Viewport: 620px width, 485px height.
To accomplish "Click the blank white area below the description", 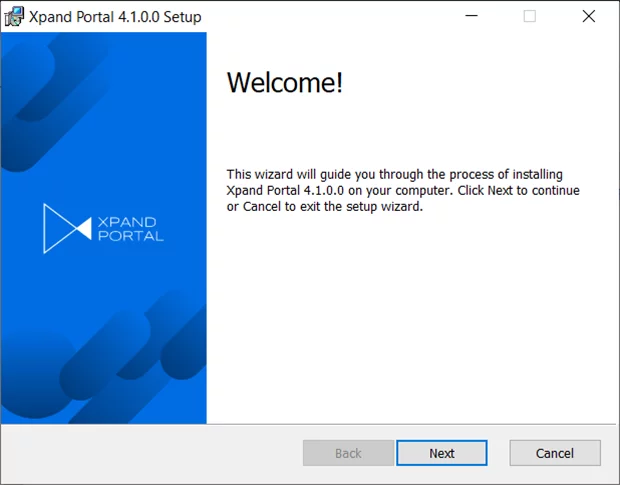I will tap(410, 320).
